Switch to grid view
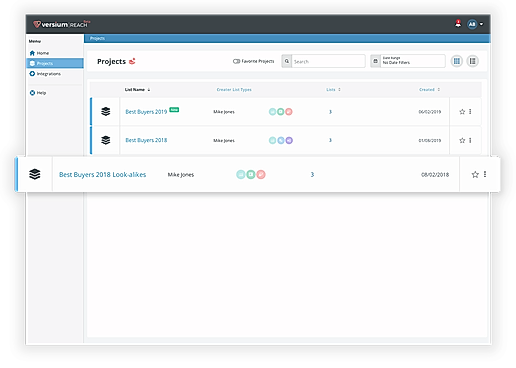Viewport: 516px width, 368px height. [x=457, y=61]
